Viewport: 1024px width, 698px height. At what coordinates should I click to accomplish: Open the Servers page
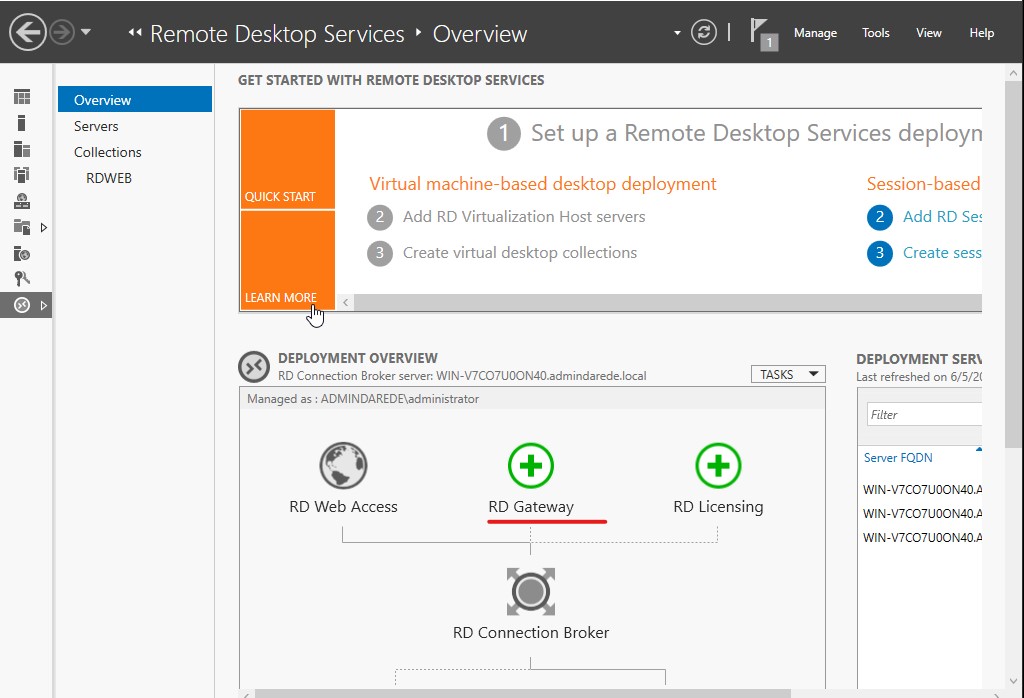pyautogui.click(x=96, y=126)
